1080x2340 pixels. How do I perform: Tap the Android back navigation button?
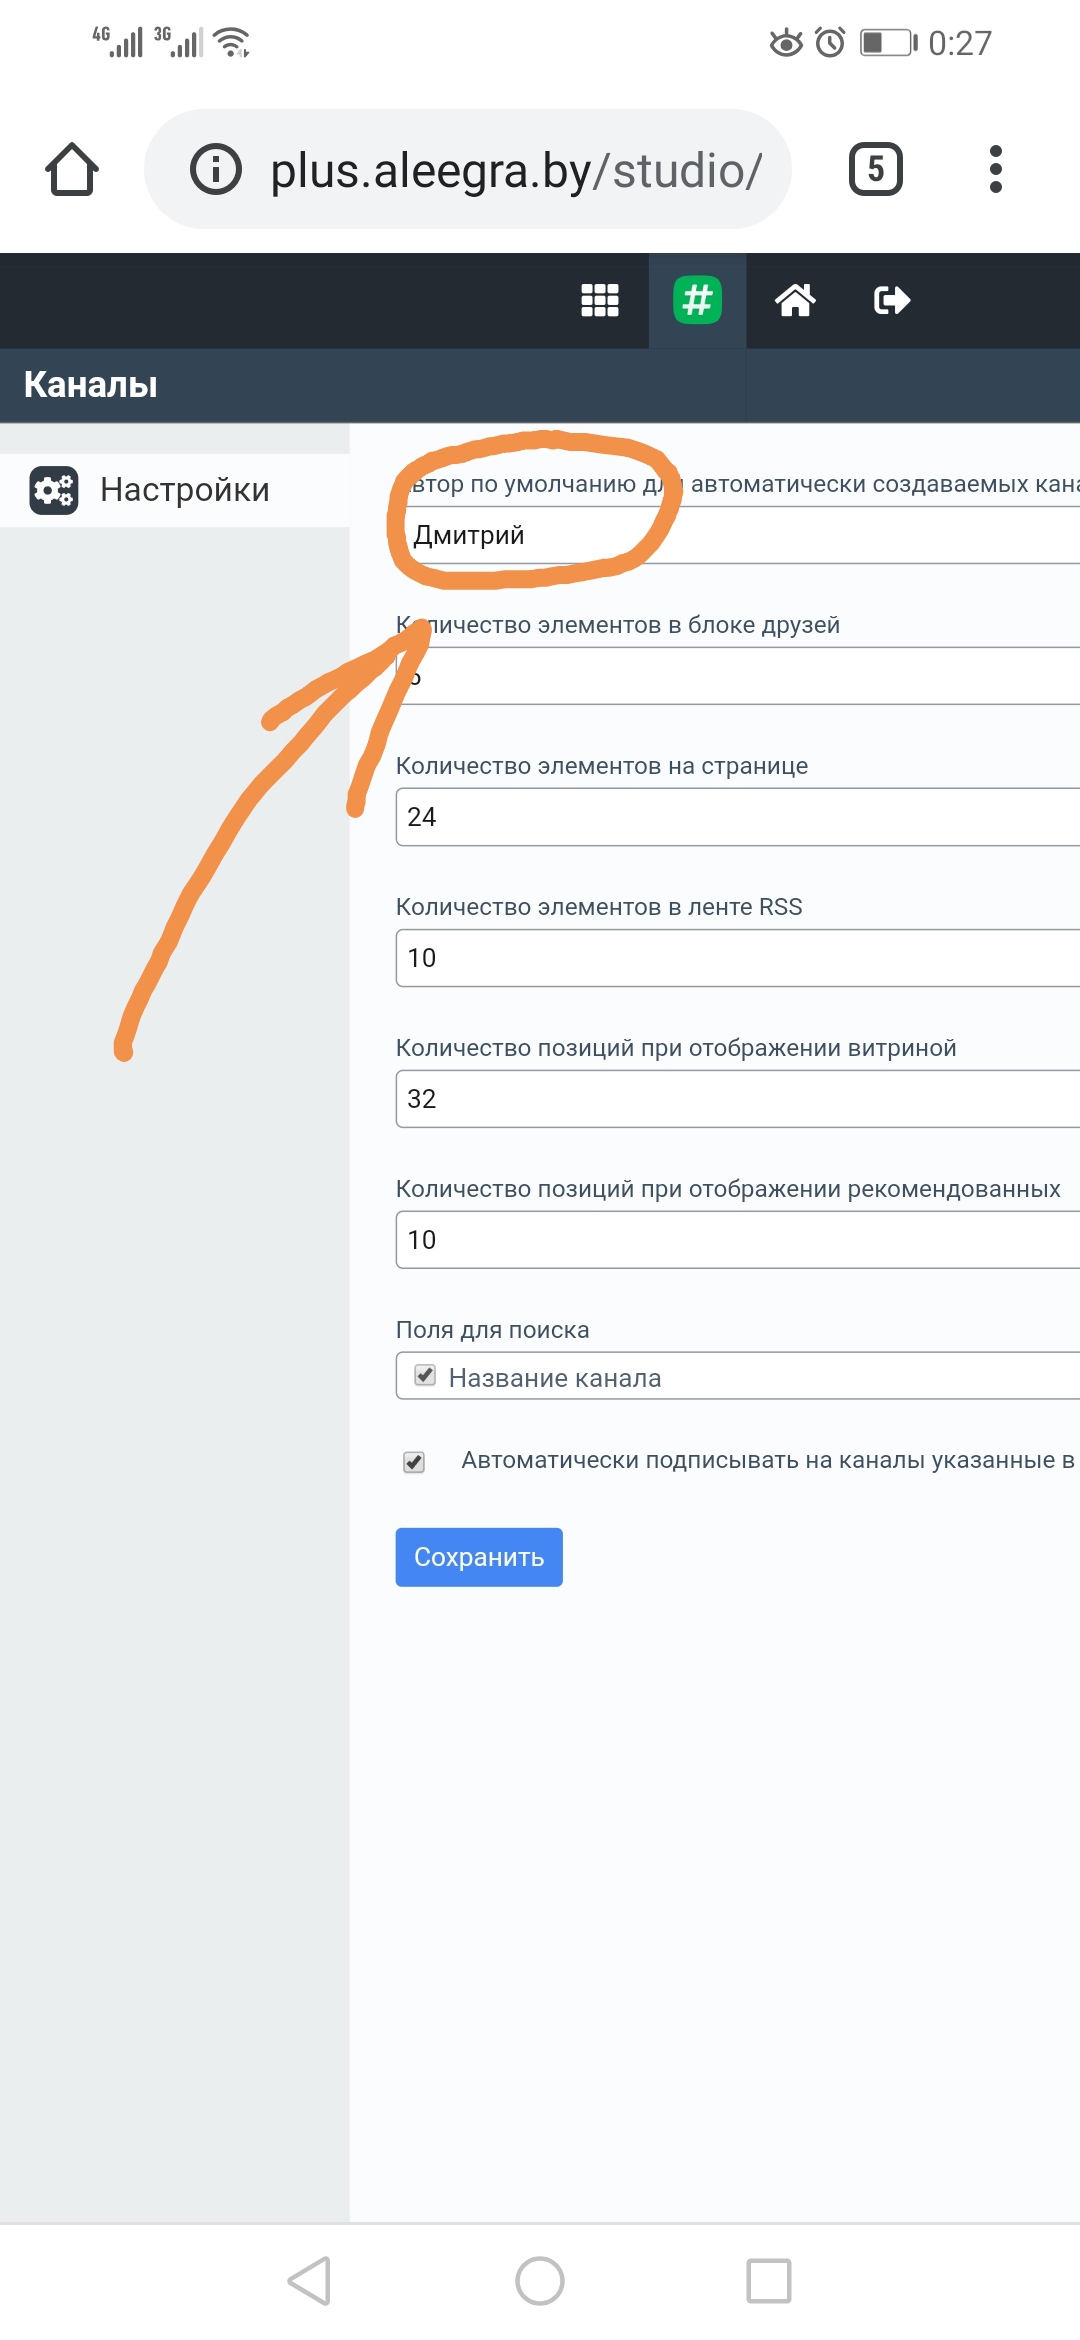click(x=309, y=2281)
